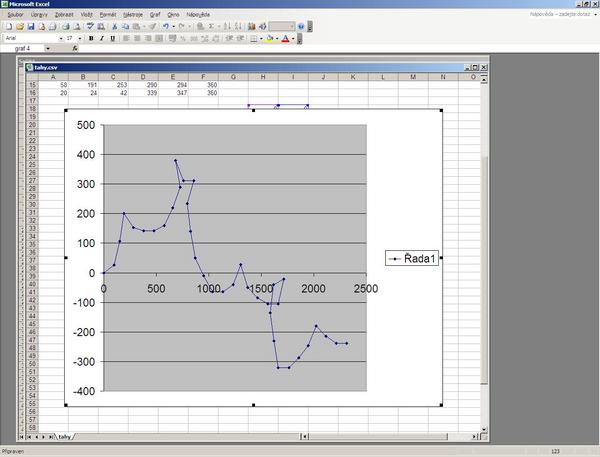This screenshot has width=600, height=457.
Task: Toggle Underline formatting
Action: coord(112,38)
